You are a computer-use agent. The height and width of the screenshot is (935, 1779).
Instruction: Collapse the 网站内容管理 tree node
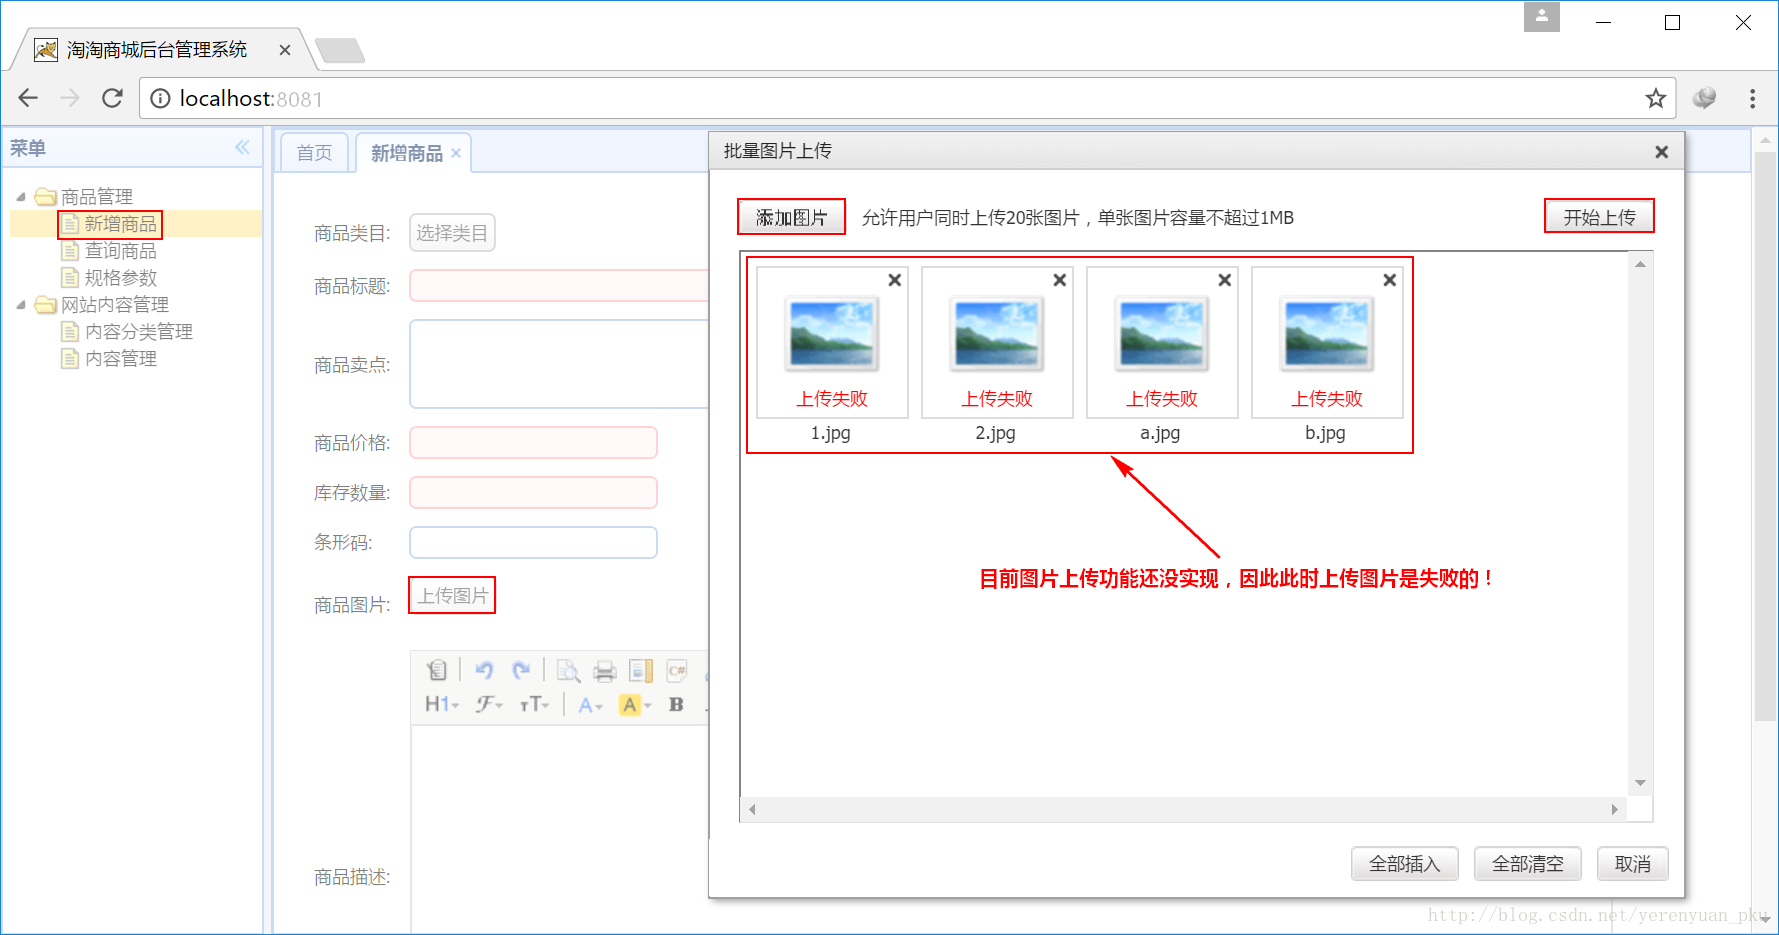coord(21,305)
